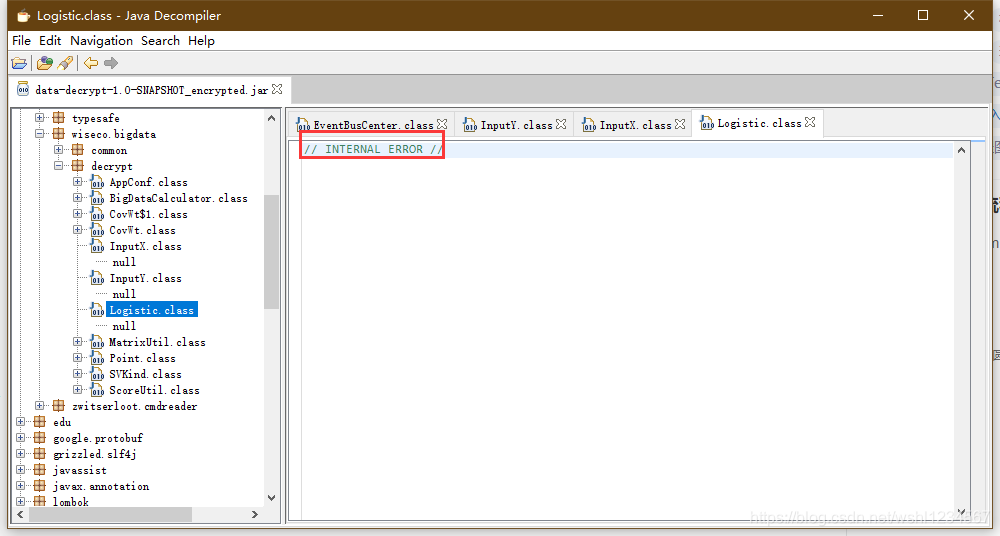The image size is (1000, 536).
Task: Expand the AppConf.class node
Action: coord(78,182)
